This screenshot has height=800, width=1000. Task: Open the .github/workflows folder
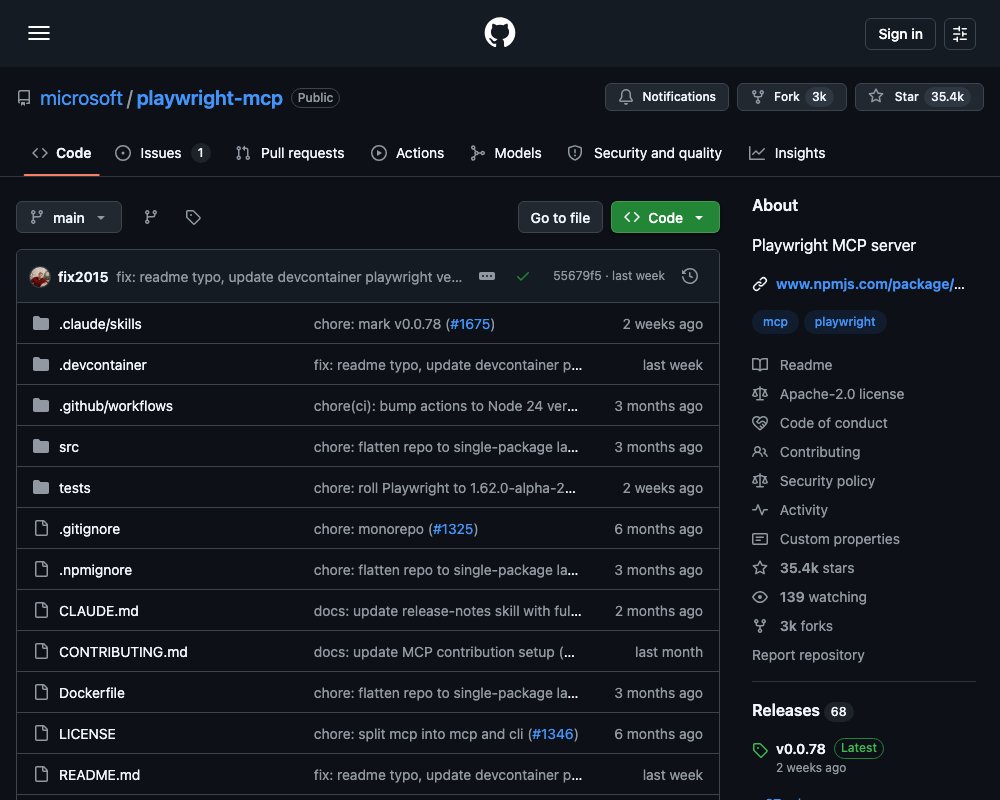click(115, 406)
